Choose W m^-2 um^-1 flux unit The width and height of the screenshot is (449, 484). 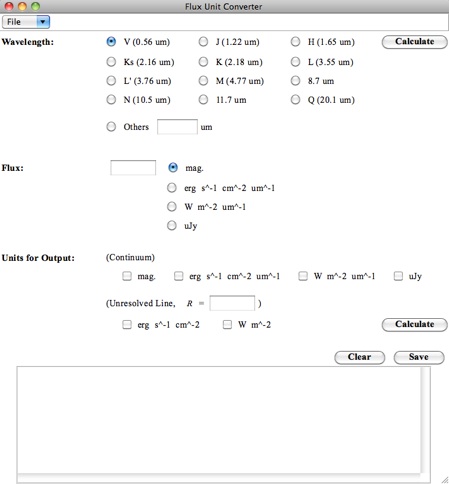(172, 207)
